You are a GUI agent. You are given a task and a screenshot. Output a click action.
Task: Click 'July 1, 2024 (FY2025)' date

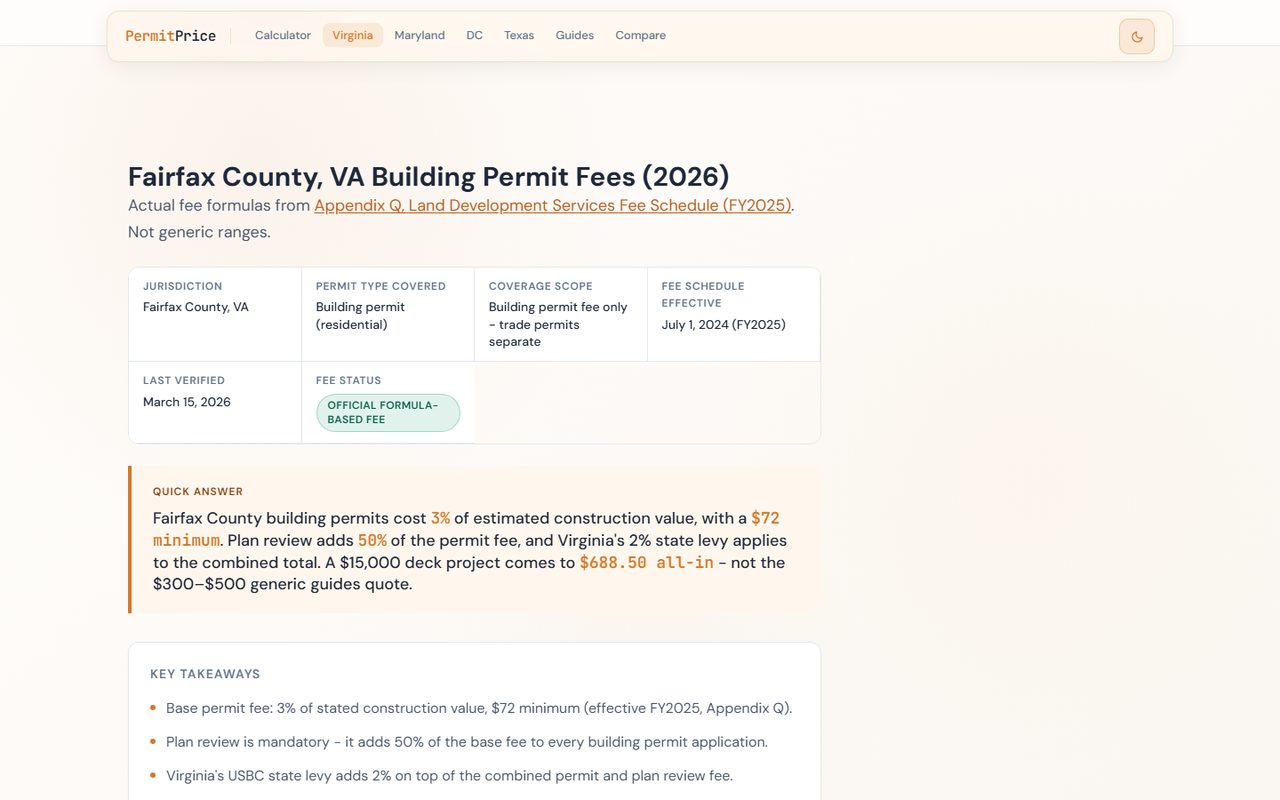pyautogui.click(x=724, y=325)
